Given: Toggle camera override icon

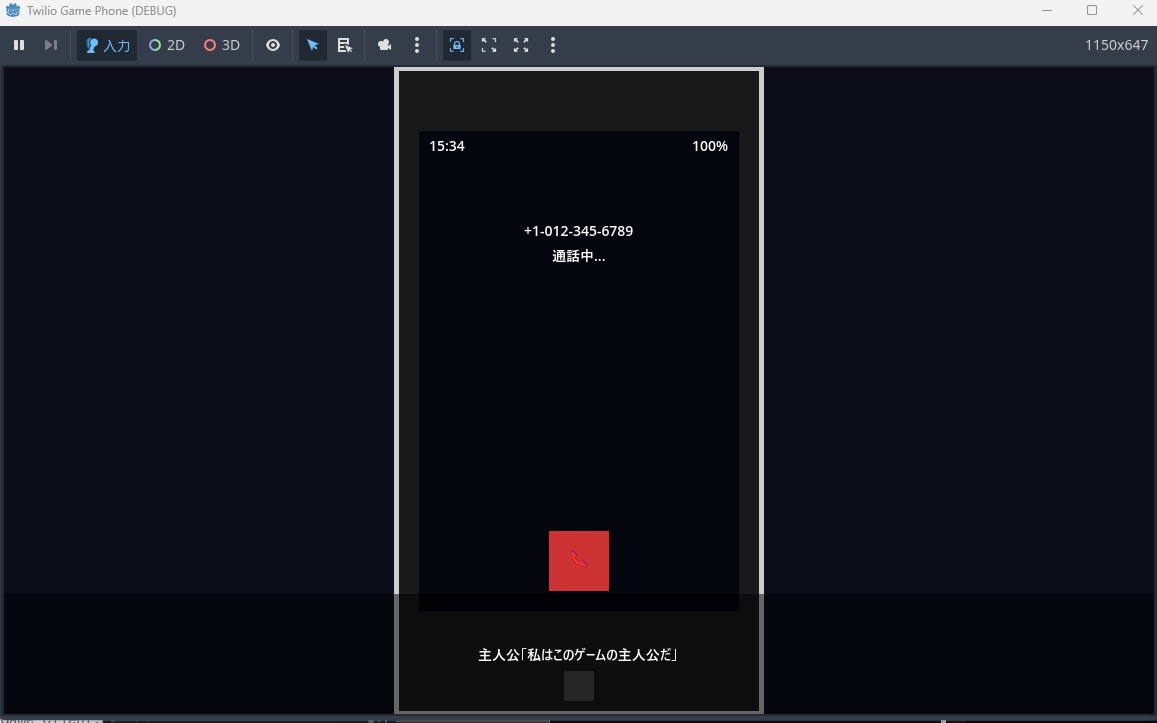Looking at the screenshot, I should (x=384, y=45).
